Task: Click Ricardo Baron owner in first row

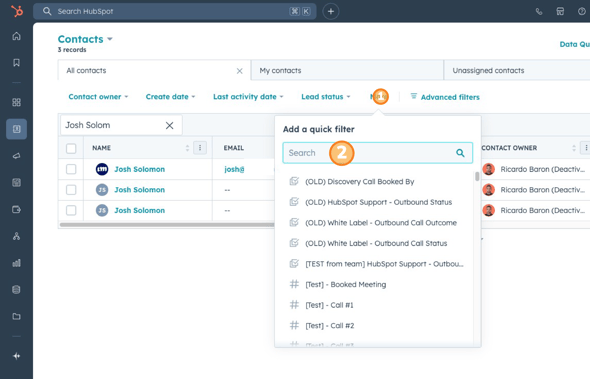Action: click(x=542, y=169)
